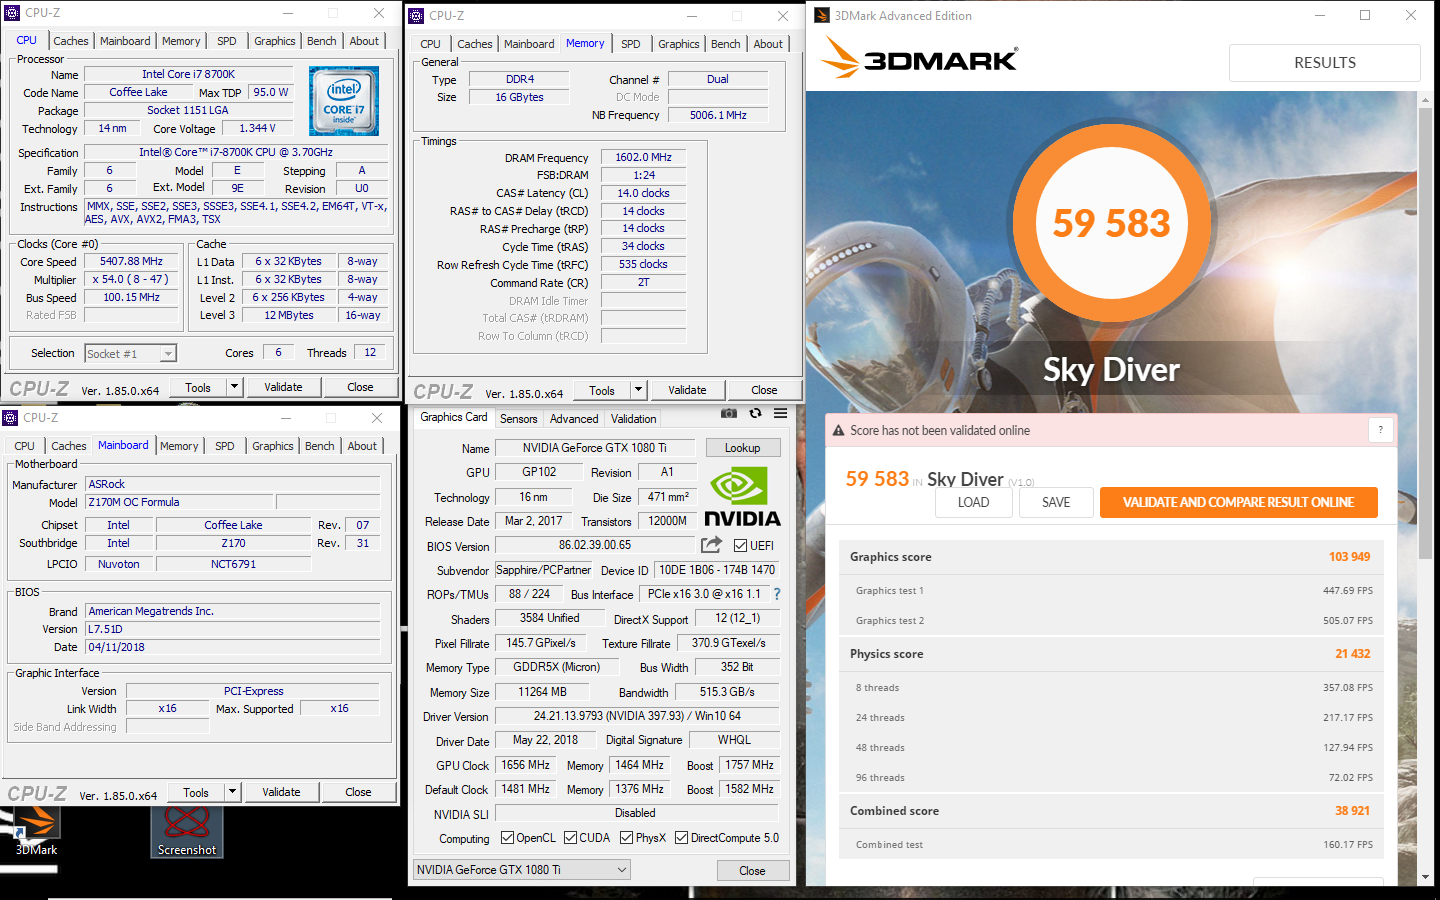Click the camera screenshot icon in GPU-Z
Image resolution: width=1440 pixels, height=900 pixels.
tap(729, 413)
